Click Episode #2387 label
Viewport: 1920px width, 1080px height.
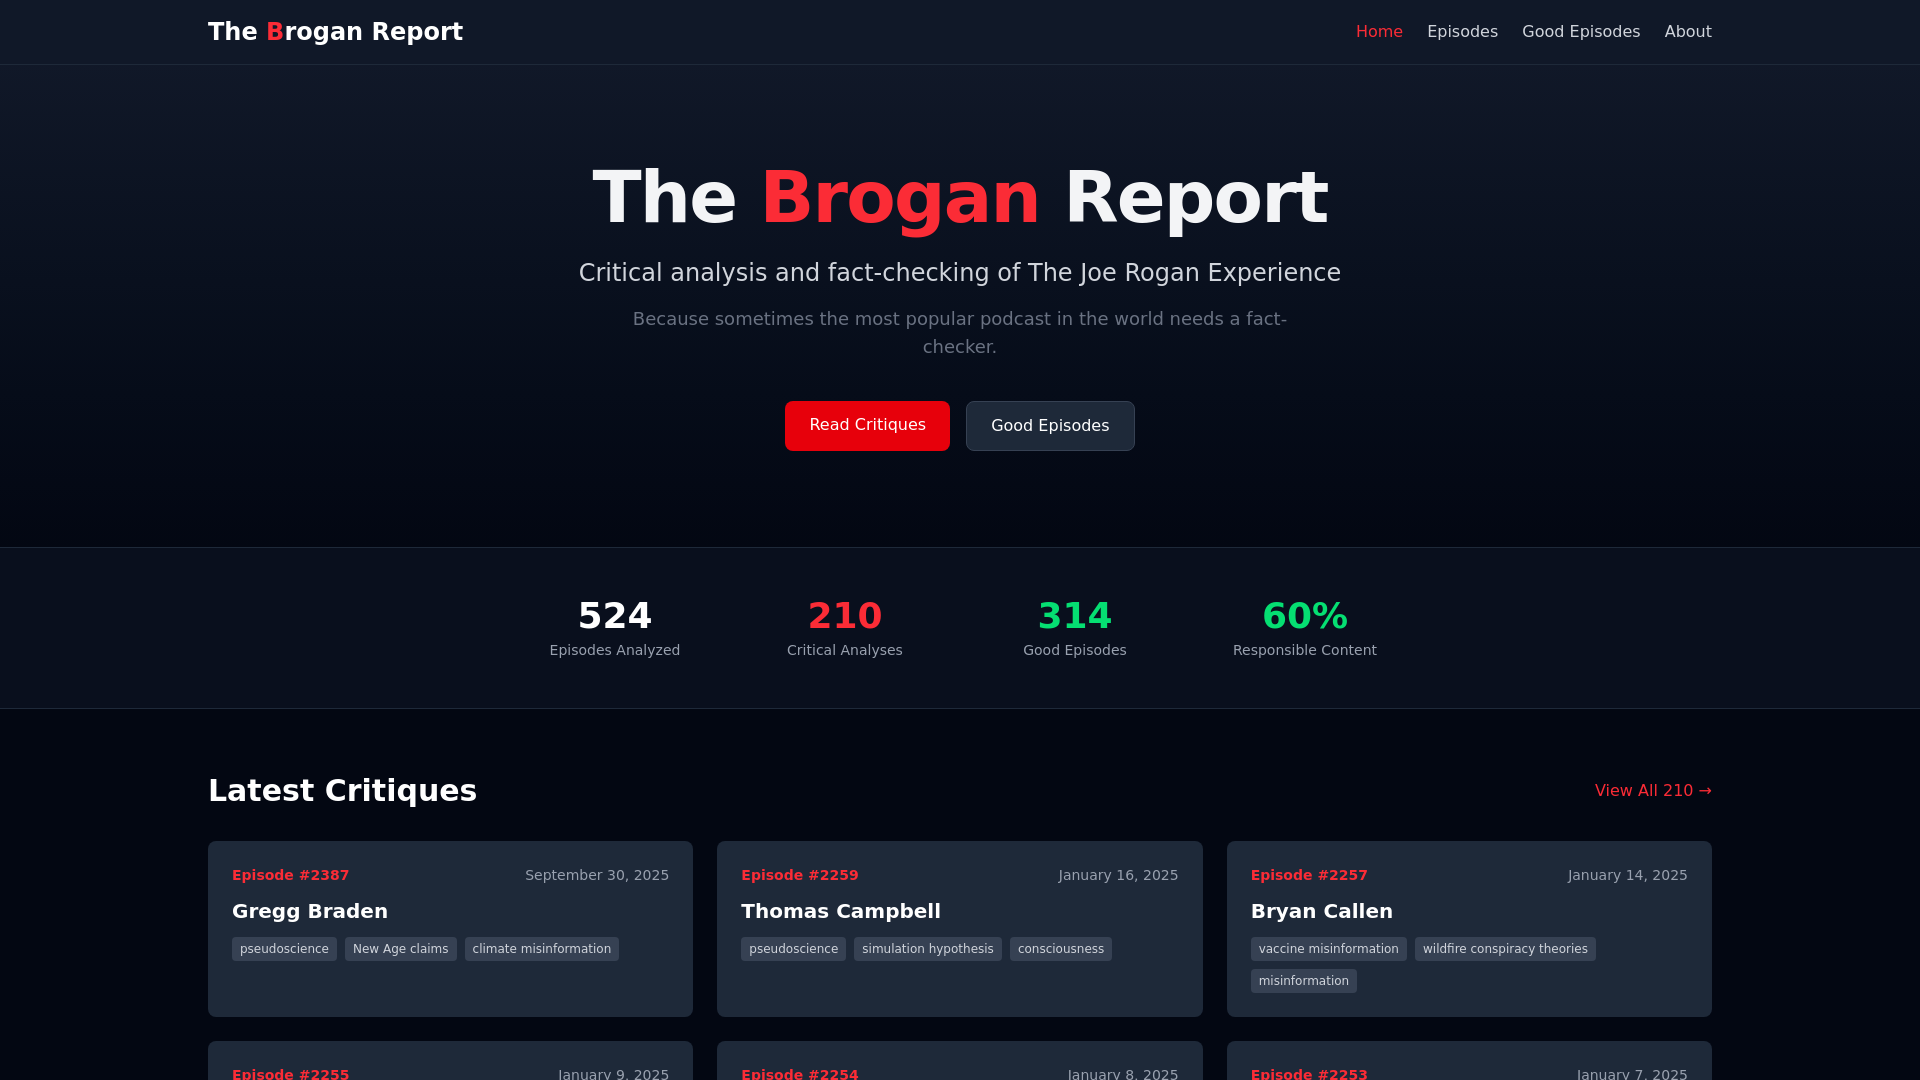point(291,875)
